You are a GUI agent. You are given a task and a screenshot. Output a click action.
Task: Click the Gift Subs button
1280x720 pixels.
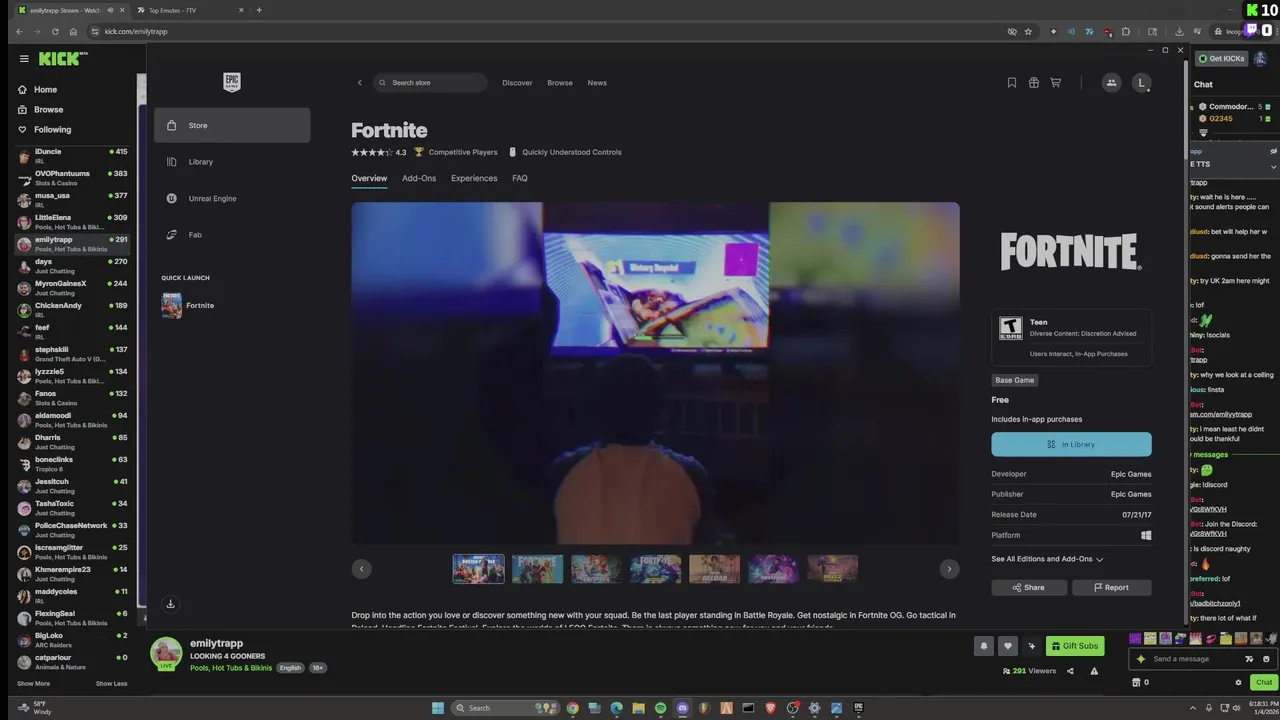point(1075,646)
